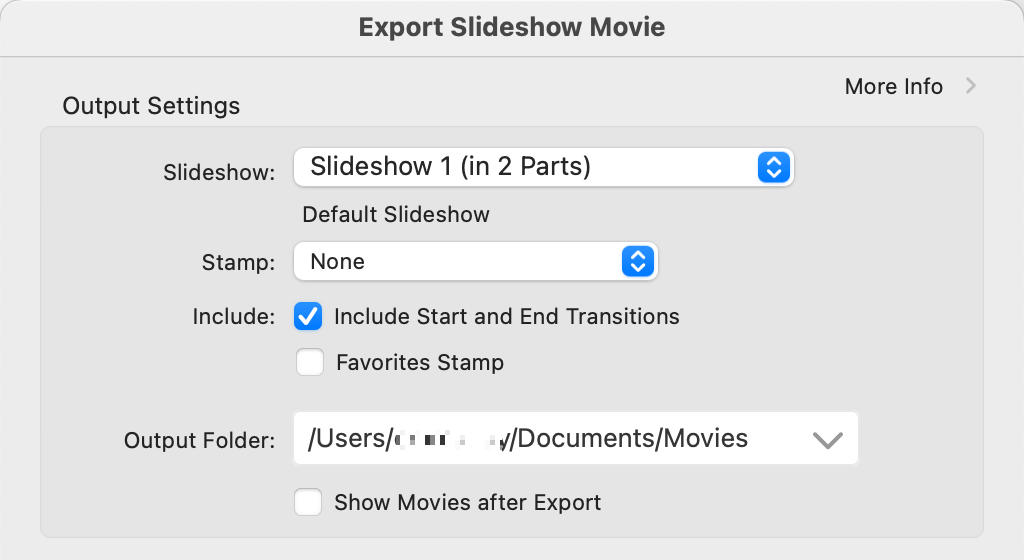Click the Output Settings section heading
This screenshot has width=1024, height=560.
tap(151, 106)
